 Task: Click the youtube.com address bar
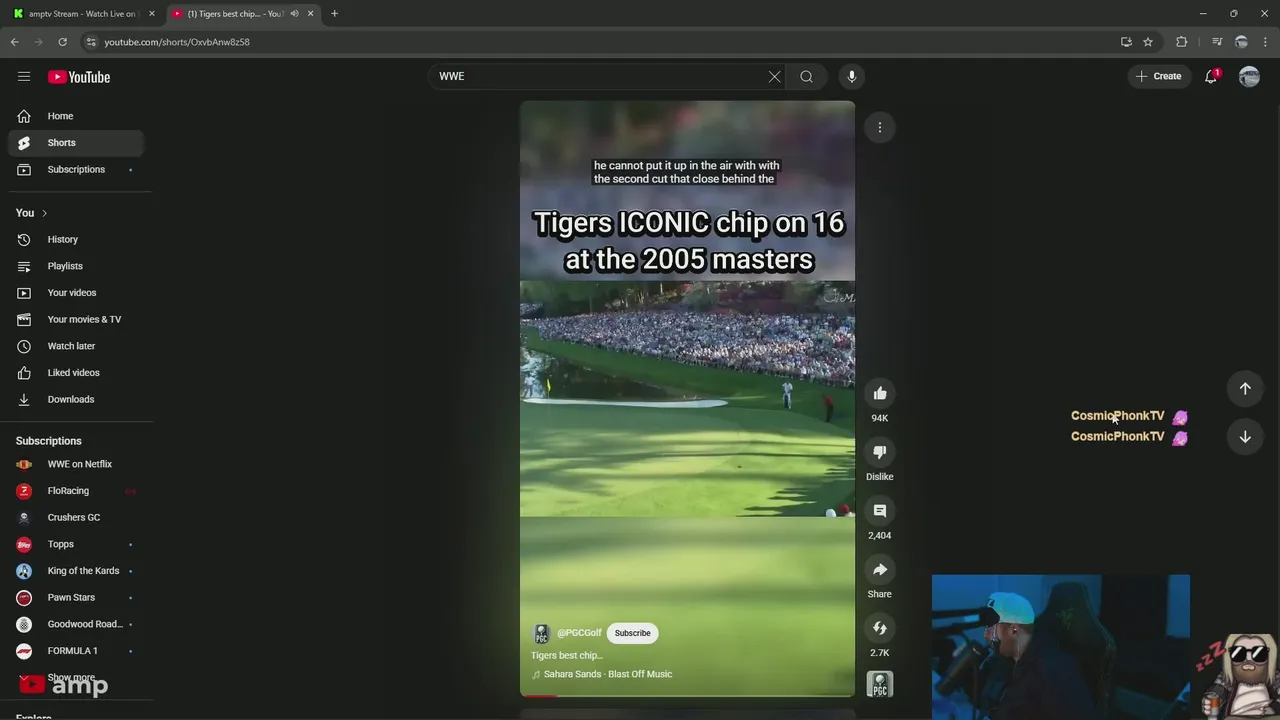click(600, 42)
